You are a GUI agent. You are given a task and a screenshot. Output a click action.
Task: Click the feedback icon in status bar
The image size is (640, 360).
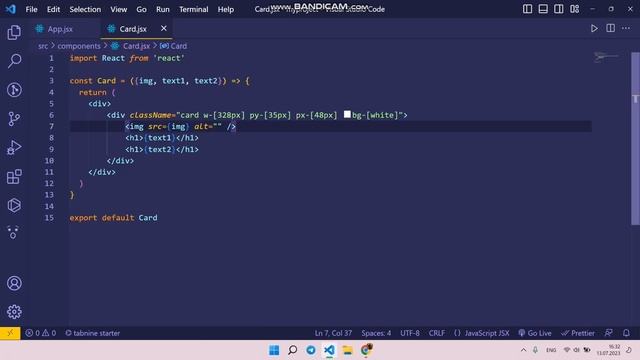(609, 333)
